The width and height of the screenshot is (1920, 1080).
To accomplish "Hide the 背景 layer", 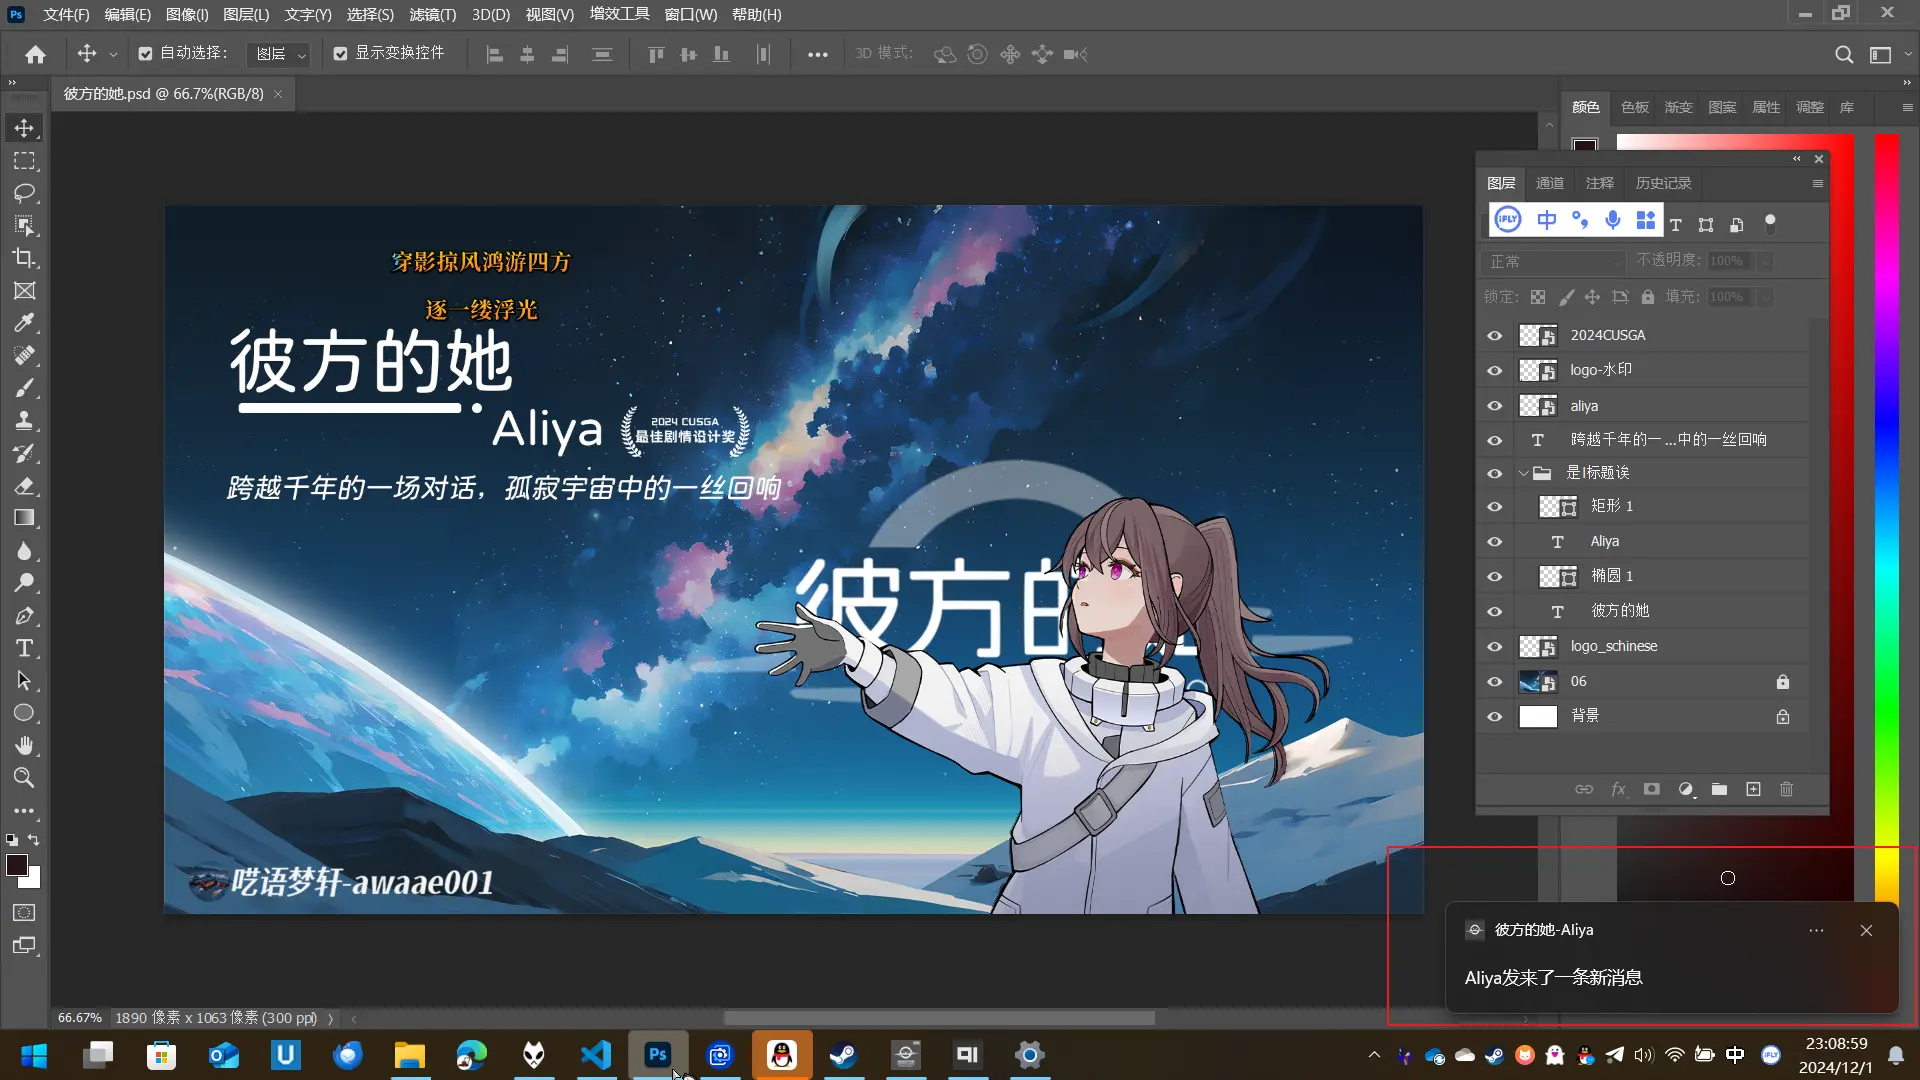I will coord(1495,717).
